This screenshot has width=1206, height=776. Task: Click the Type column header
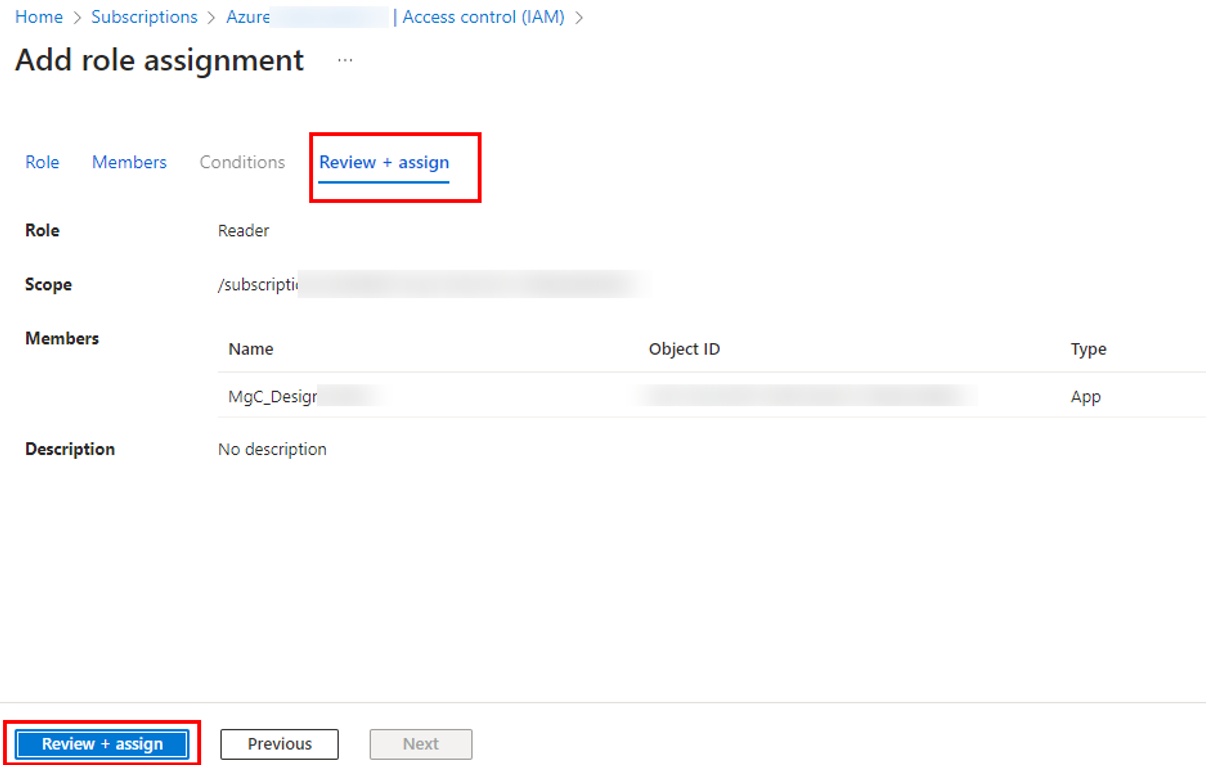point(1088,349)
